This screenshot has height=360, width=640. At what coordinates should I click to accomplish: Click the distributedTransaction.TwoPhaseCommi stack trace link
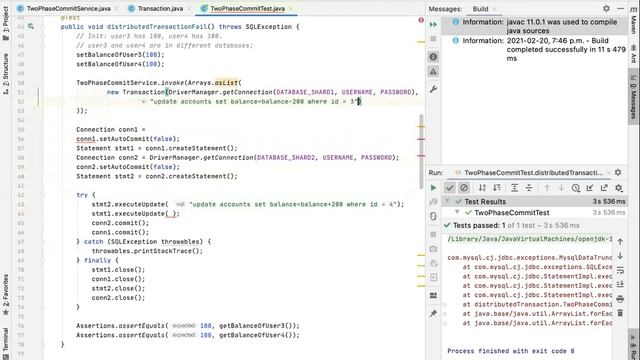[543, 304]
